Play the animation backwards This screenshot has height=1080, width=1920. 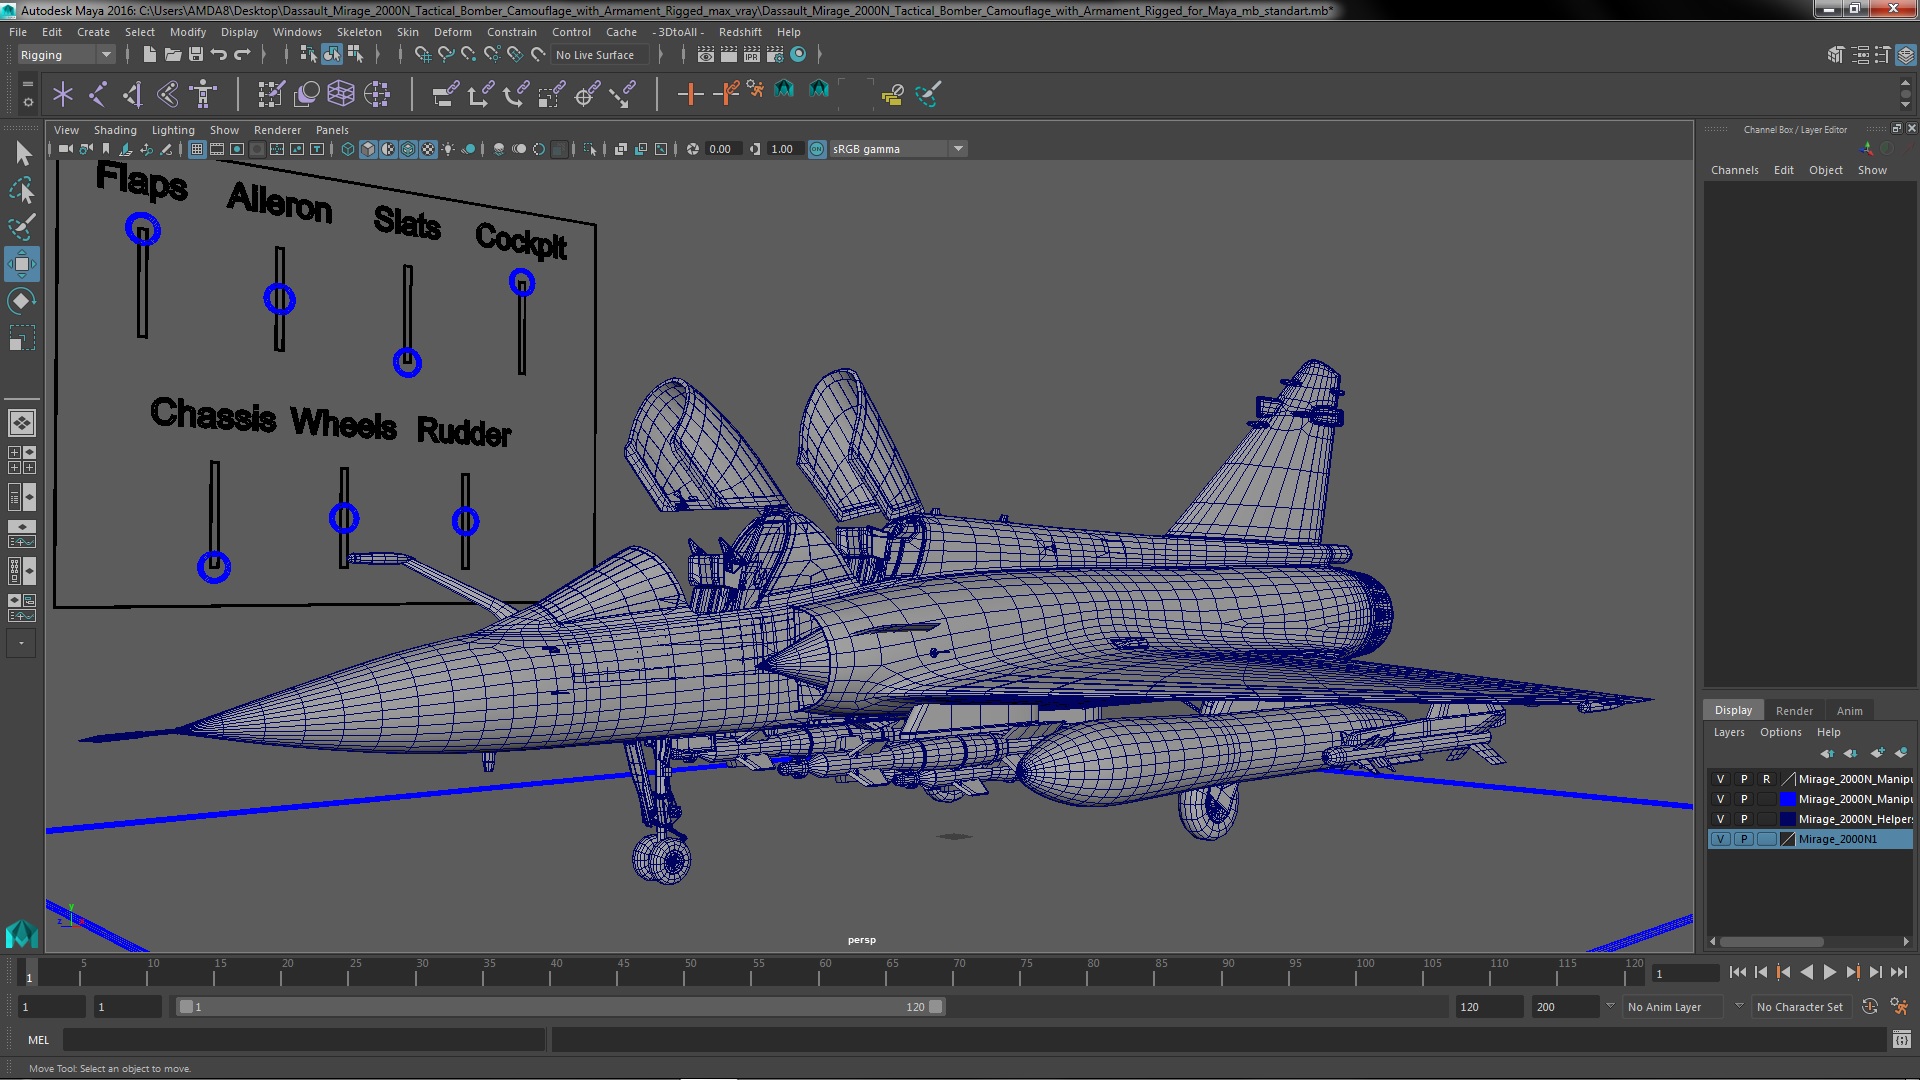pyautogui.click(x=1806, y=973)
